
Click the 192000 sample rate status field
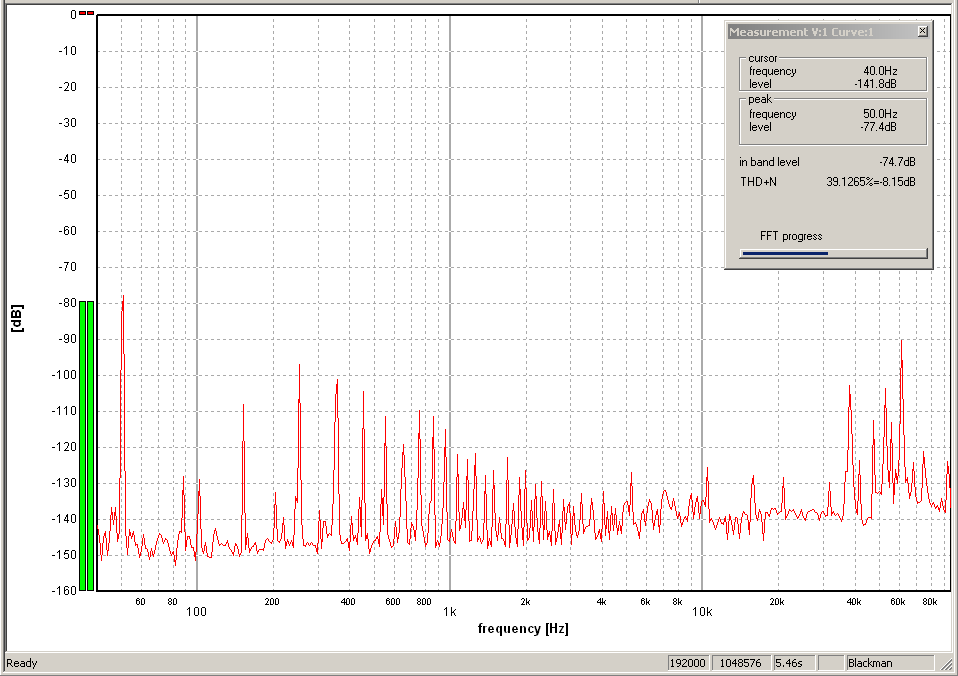pos(688,663)
